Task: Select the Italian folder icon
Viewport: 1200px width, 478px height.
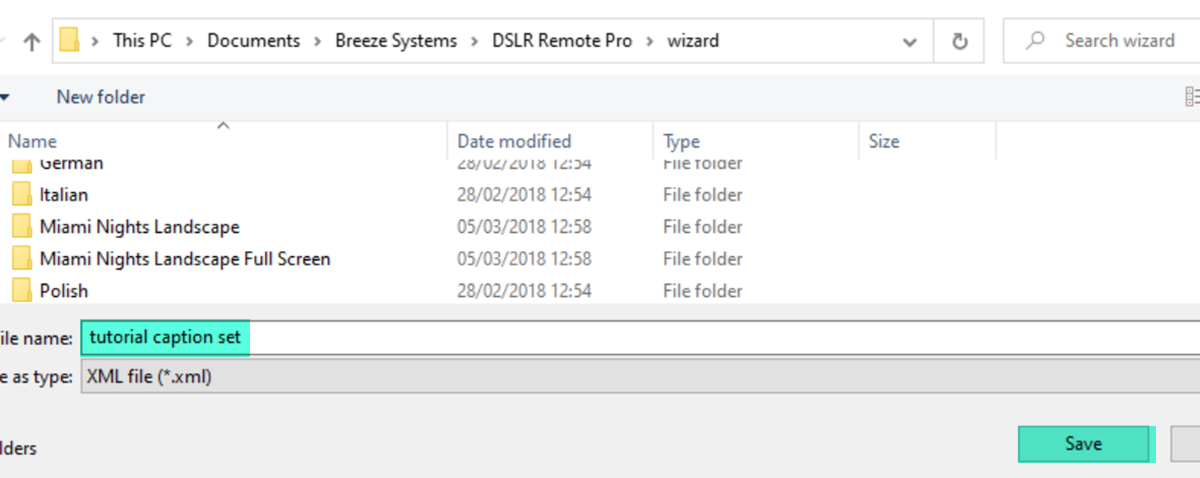Action: click(x=22, y=194)
